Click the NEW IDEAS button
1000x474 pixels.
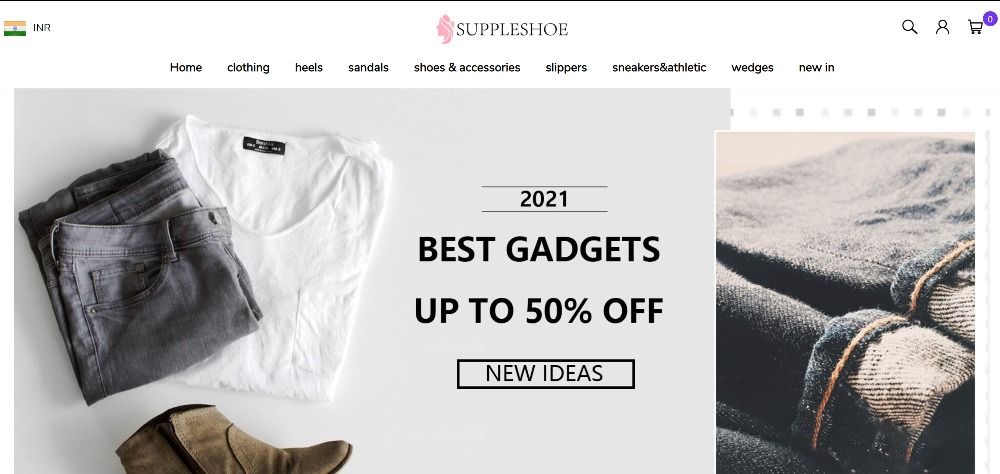tap(545, 374)
